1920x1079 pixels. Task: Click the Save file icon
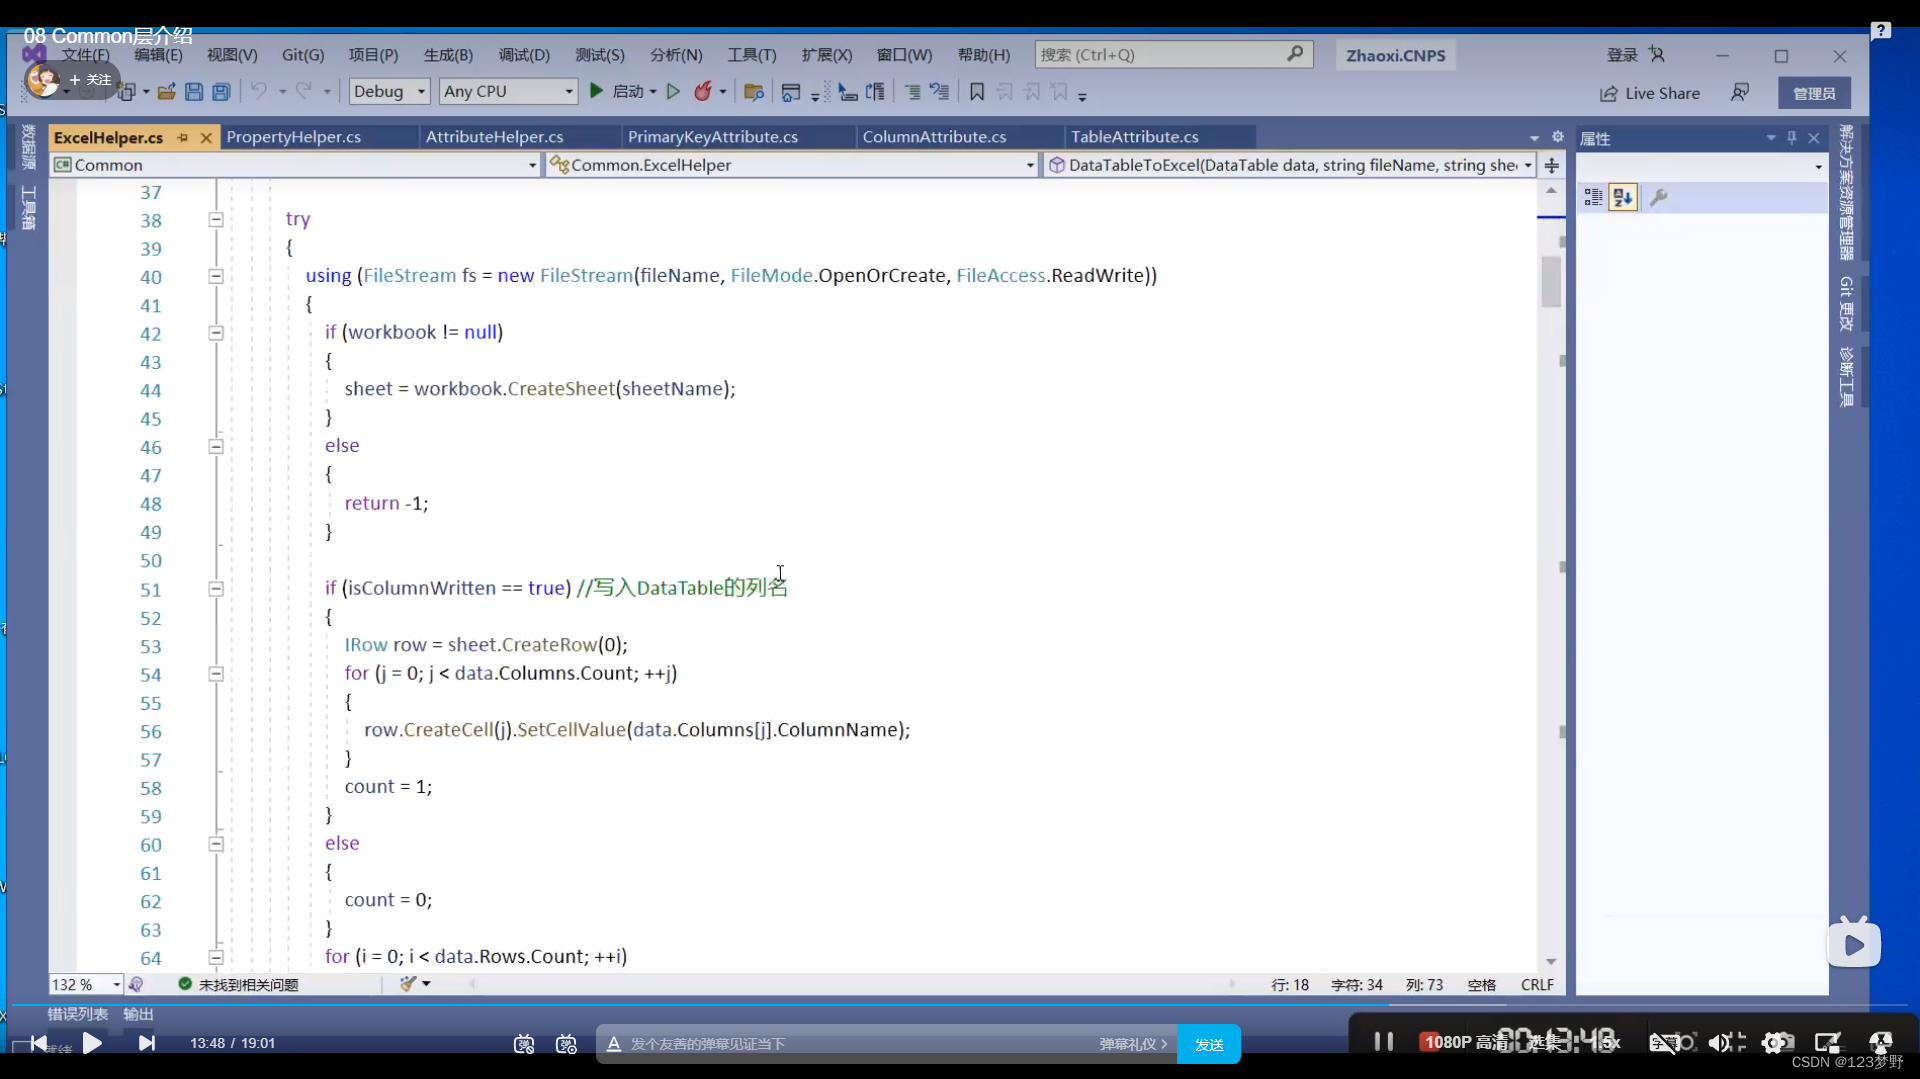point(194,92)
